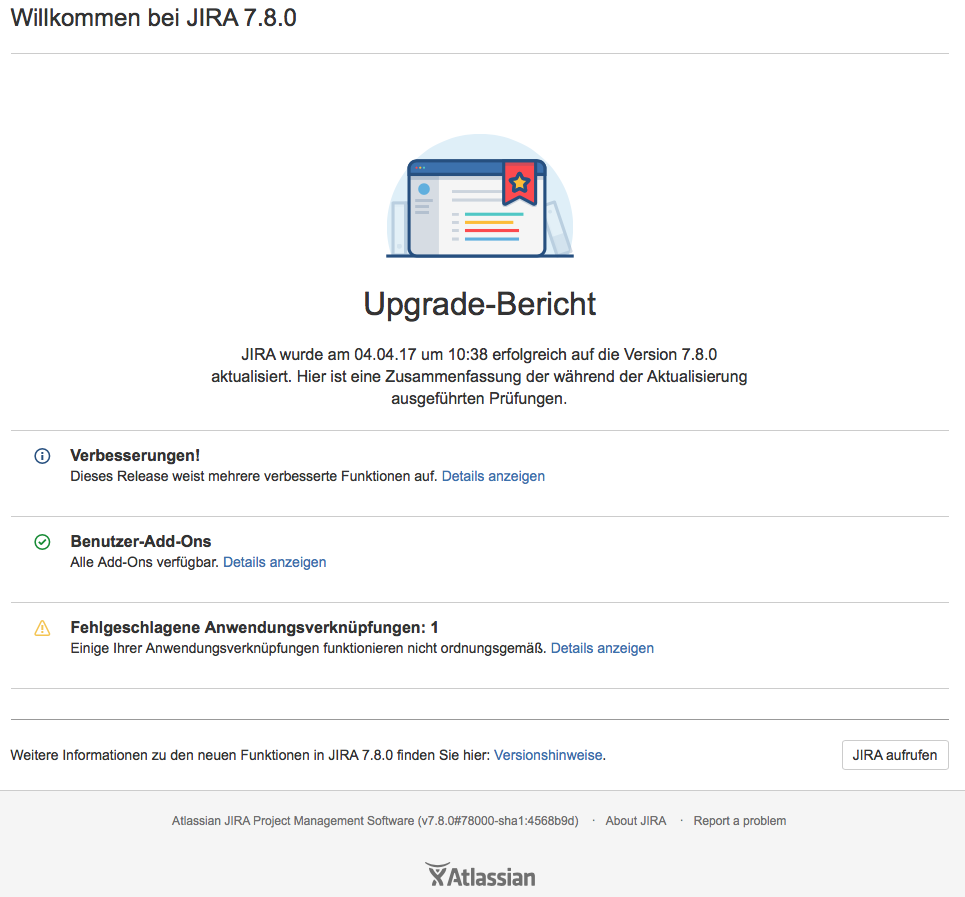Click the Willkommen bei JIRA 7.8.0 heading
This screenshot has width=965, height=897.
click(x=153, y=18)
